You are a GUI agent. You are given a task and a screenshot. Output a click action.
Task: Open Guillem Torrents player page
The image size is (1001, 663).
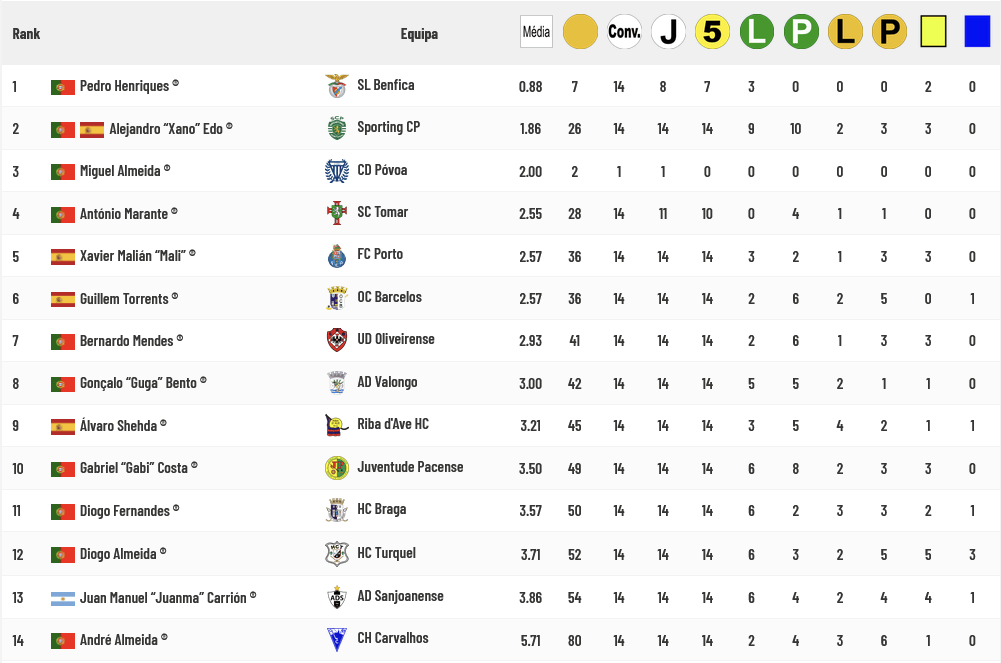(x=124, y=299)
